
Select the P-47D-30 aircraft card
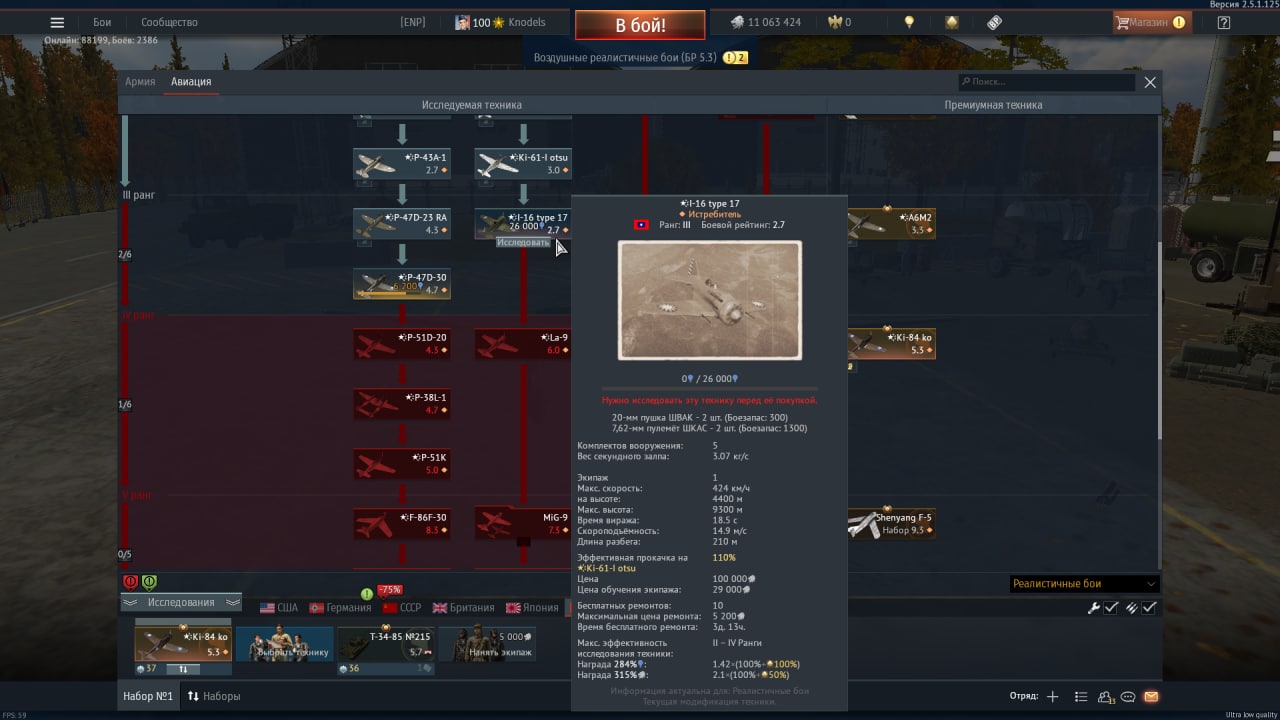pyautogui.click(x=402, y=283)
